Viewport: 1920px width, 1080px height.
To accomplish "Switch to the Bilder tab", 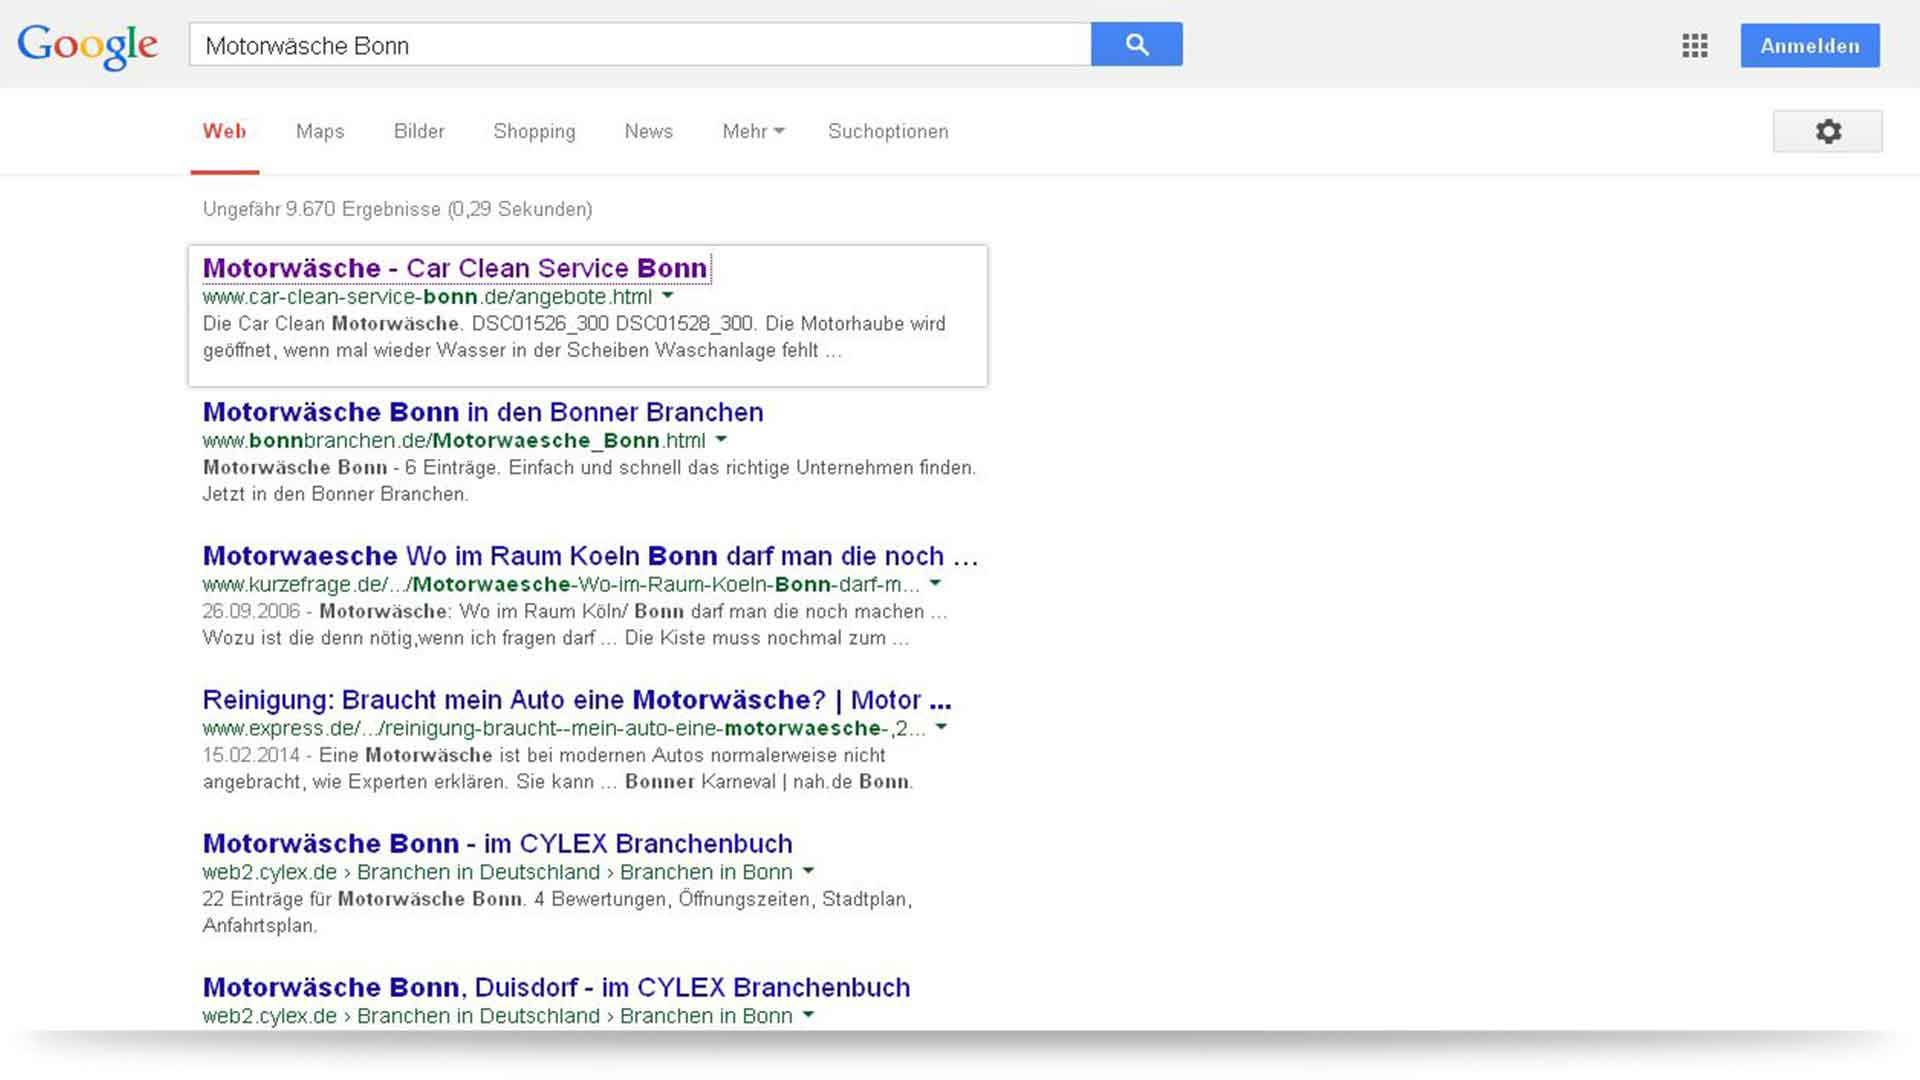I will point(419,131).
